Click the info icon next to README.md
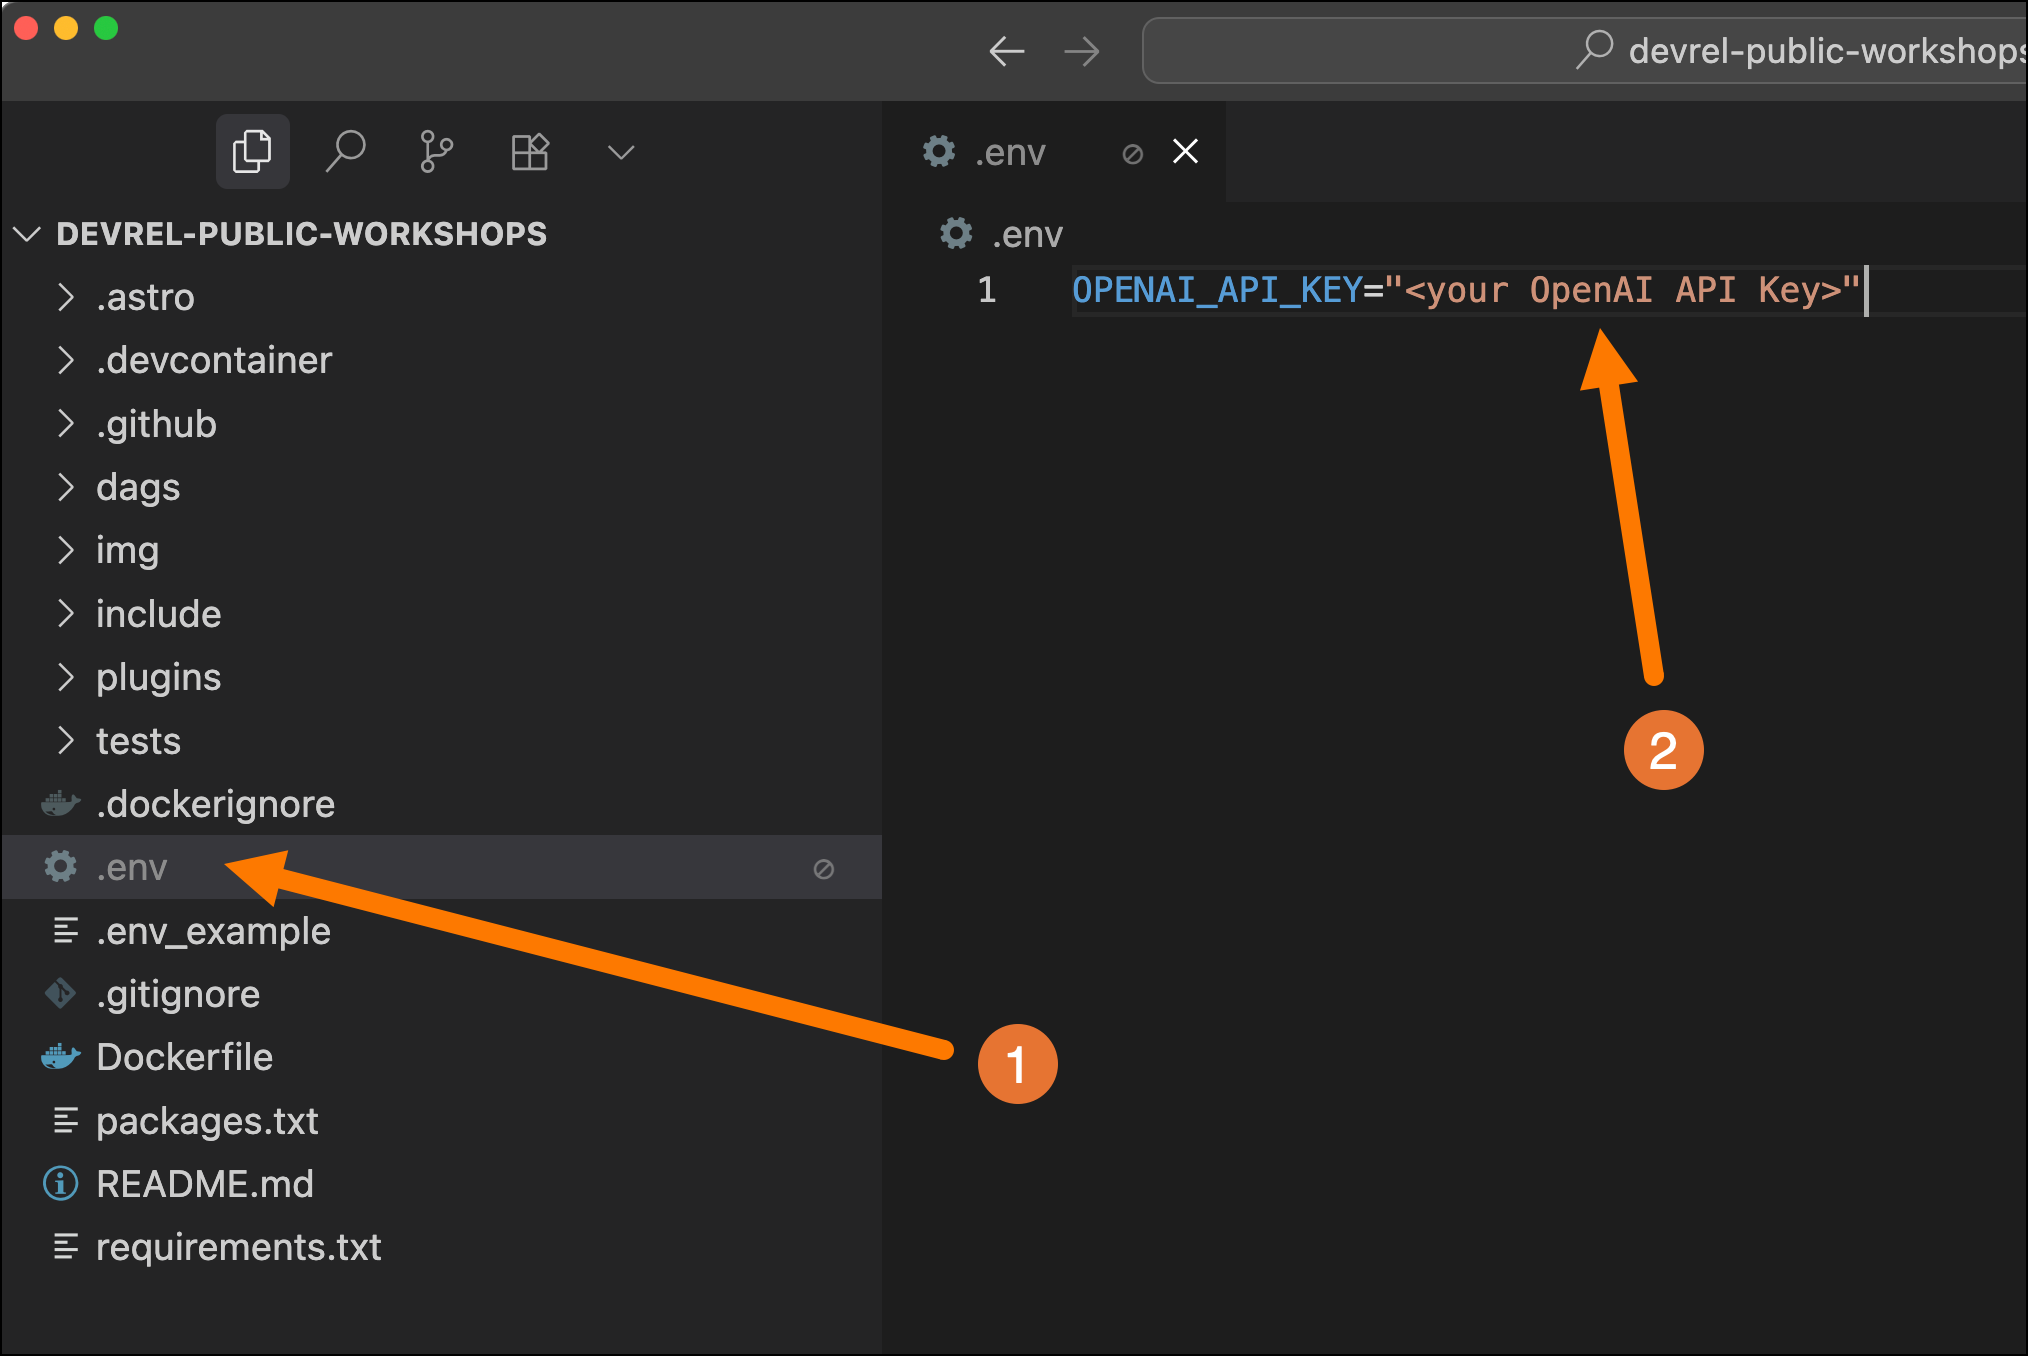Viewport: 2028px width, 1356px height. (x=60, y=1183)
